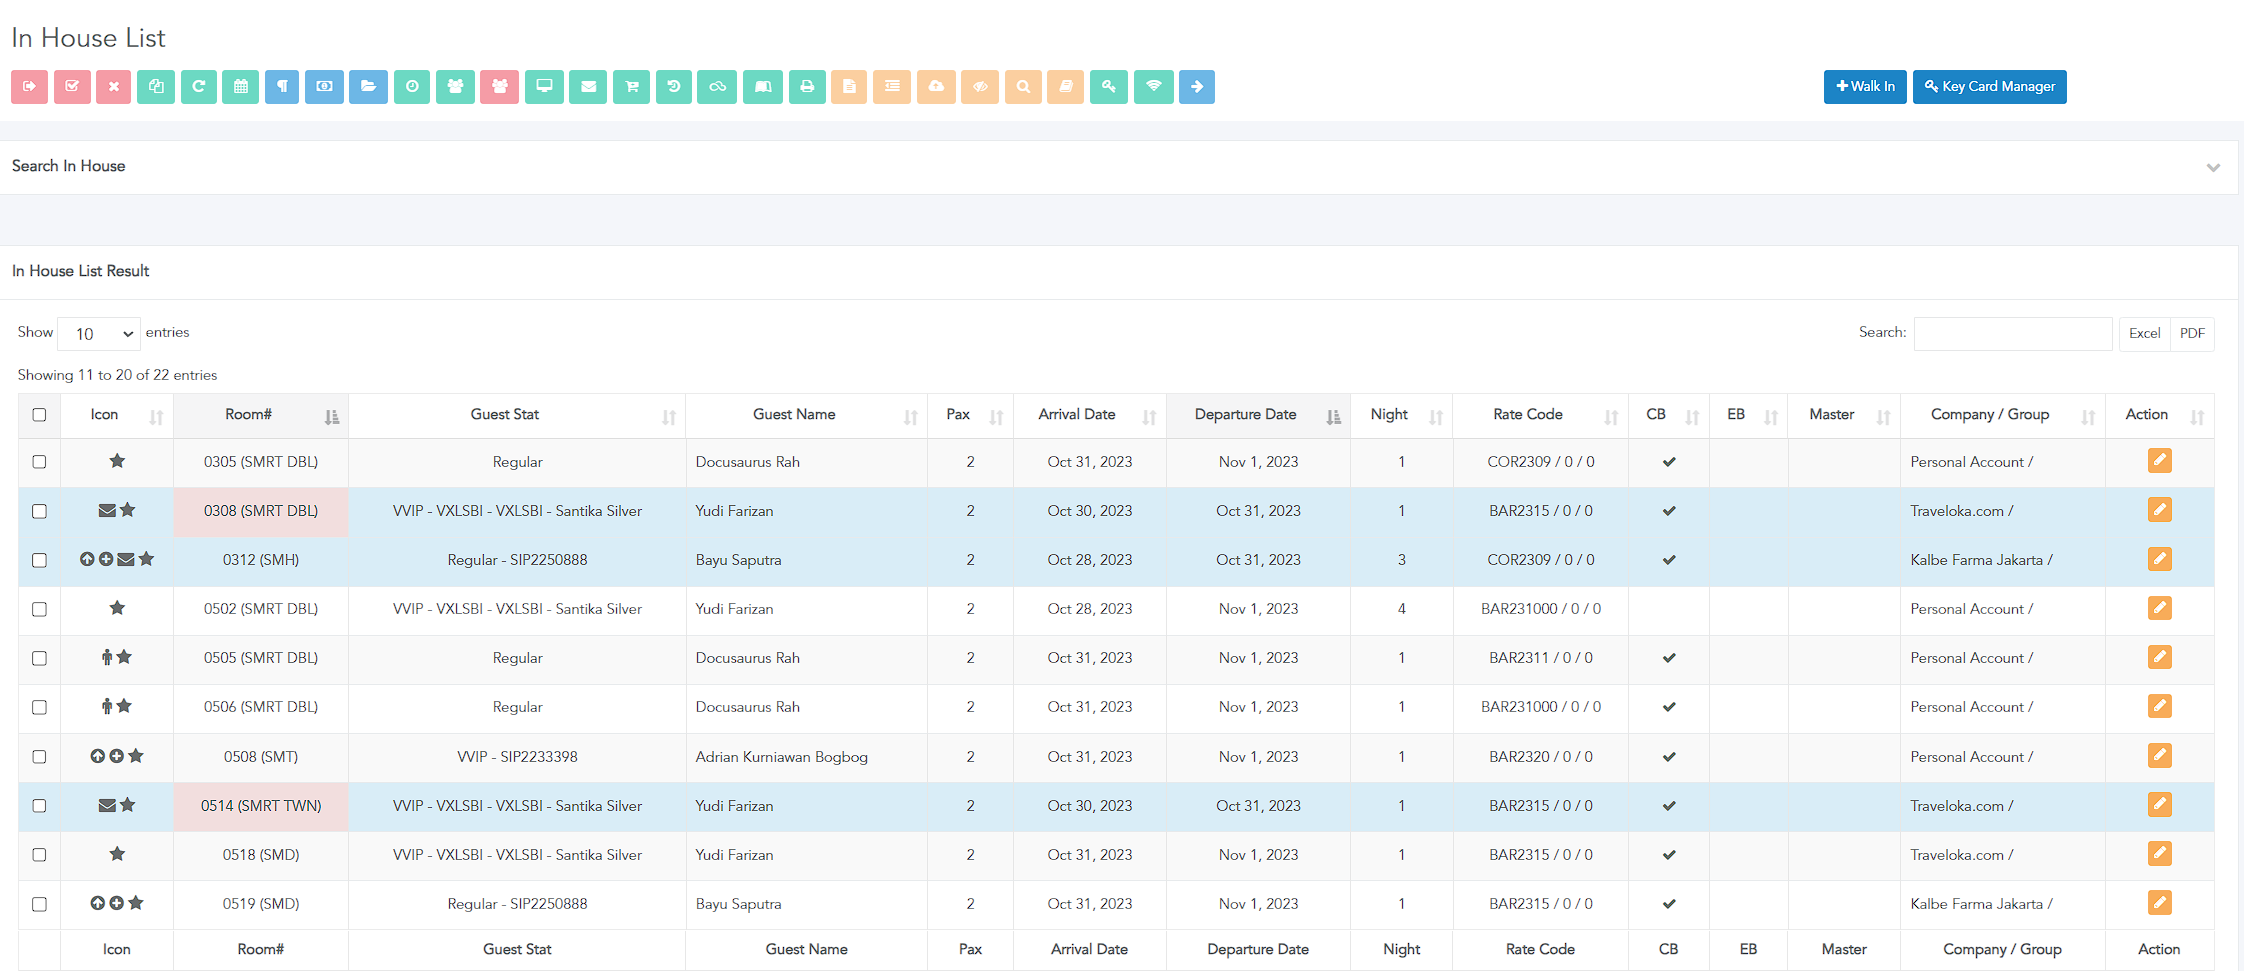The image size is (2244, 971).
Task: Tick the checkbox for room 0508
Action: click(39, 757)
